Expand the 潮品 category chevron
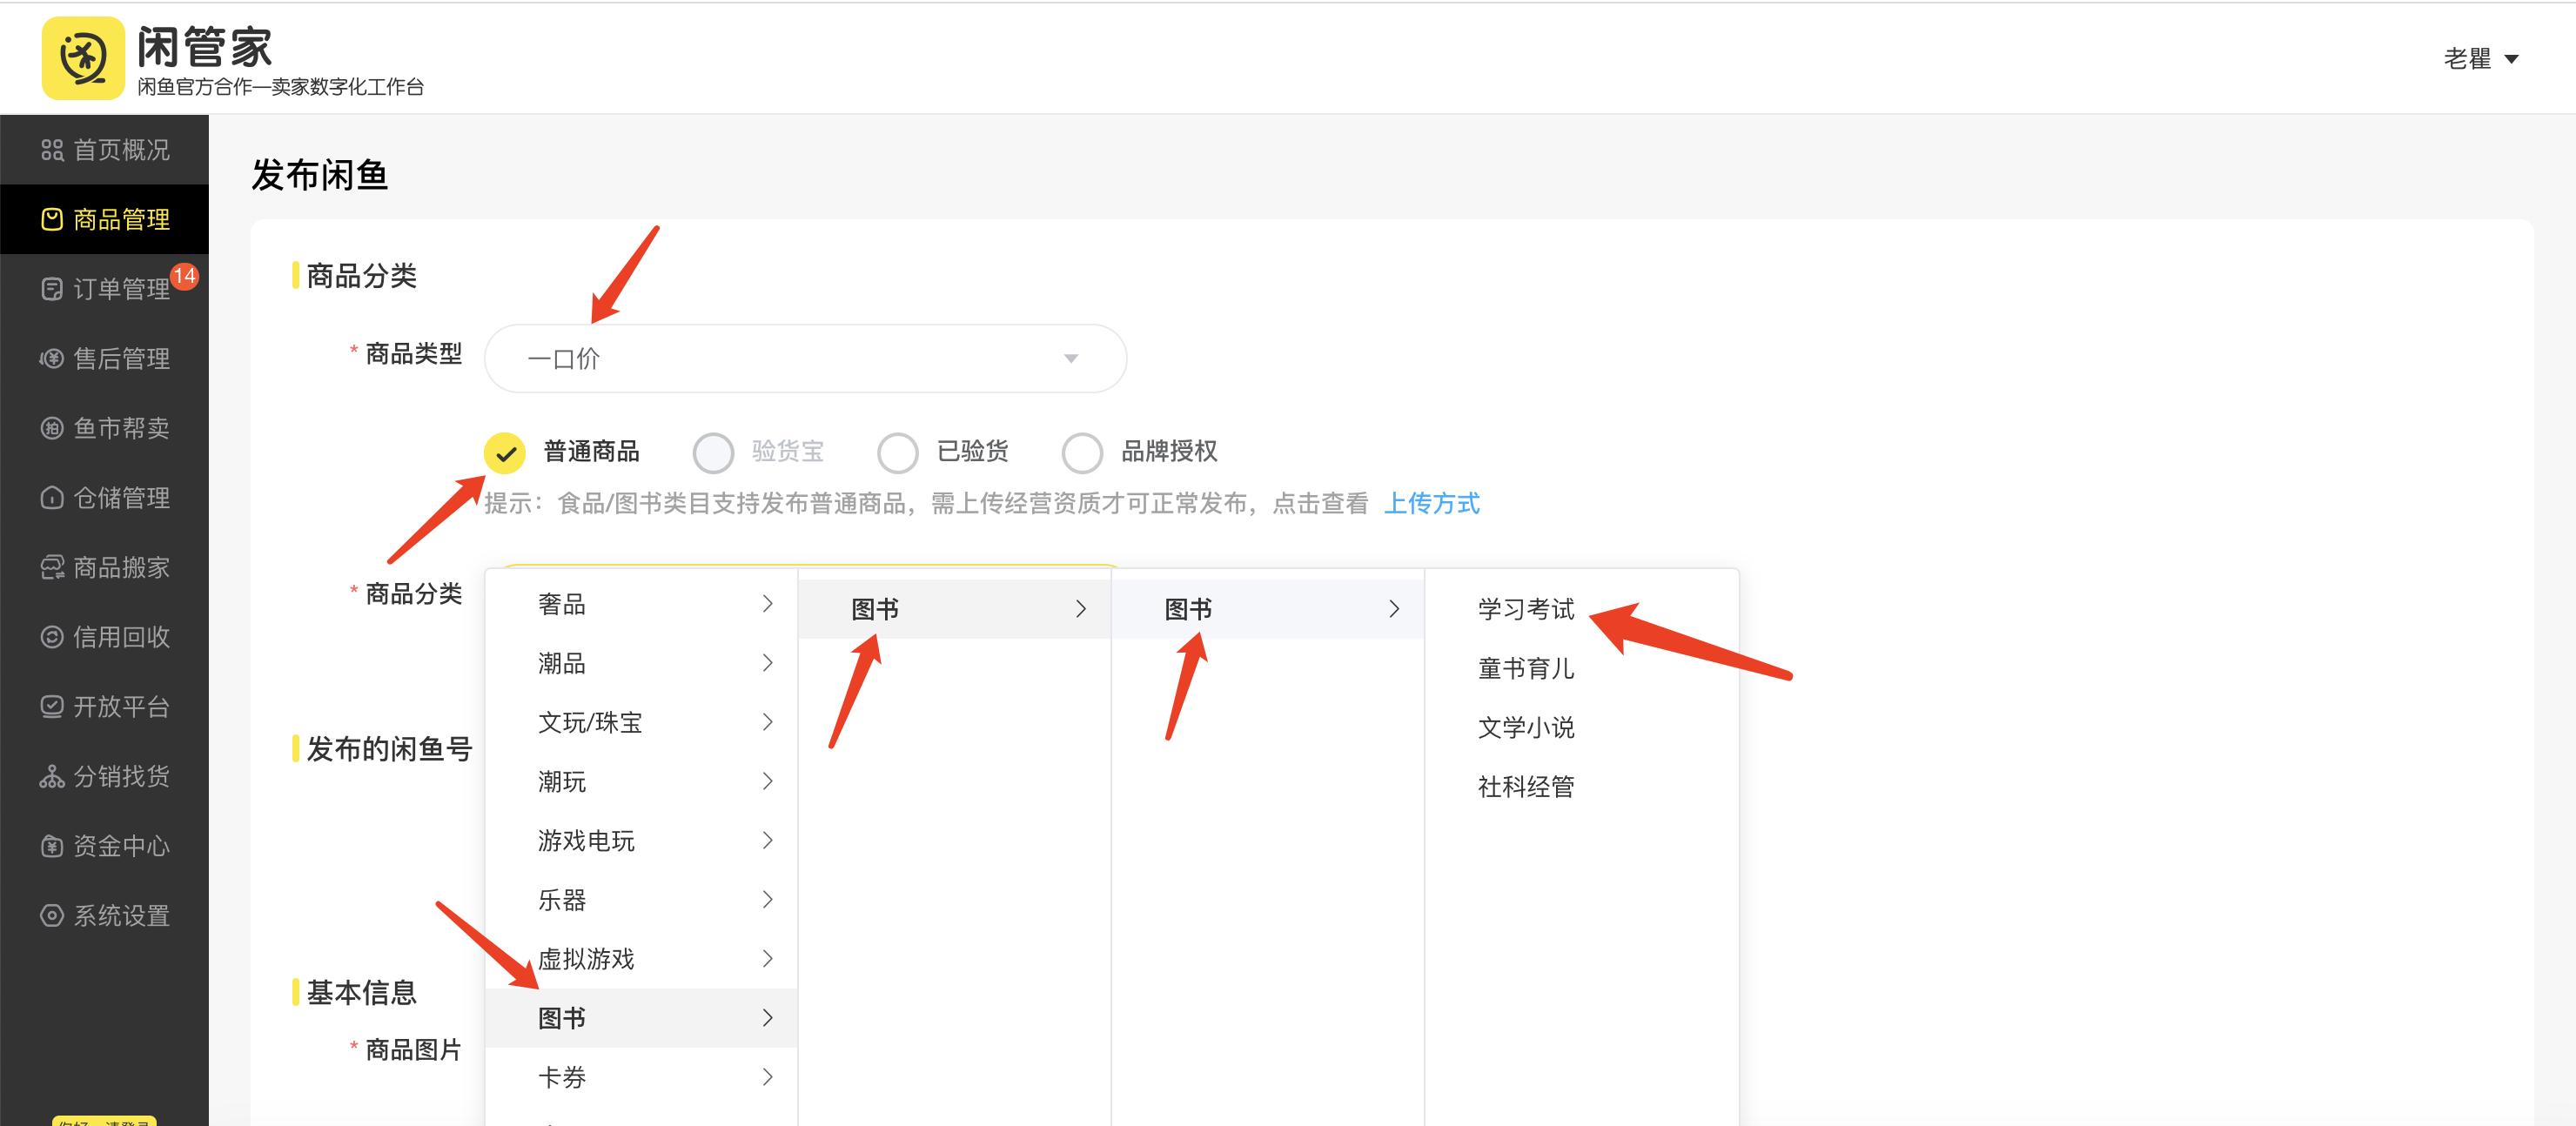Image resolution: width=2576 pixels, height=1126 pixels. pos(767,662)
